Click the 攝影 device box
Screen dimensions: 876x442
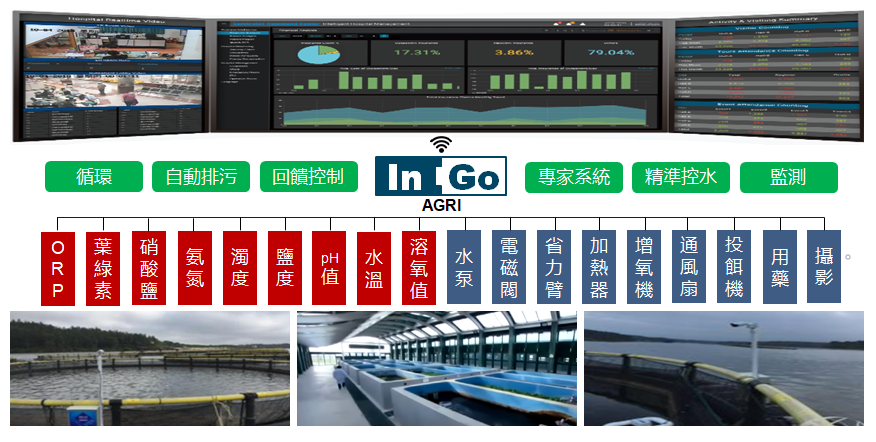[x=824, y=268]
